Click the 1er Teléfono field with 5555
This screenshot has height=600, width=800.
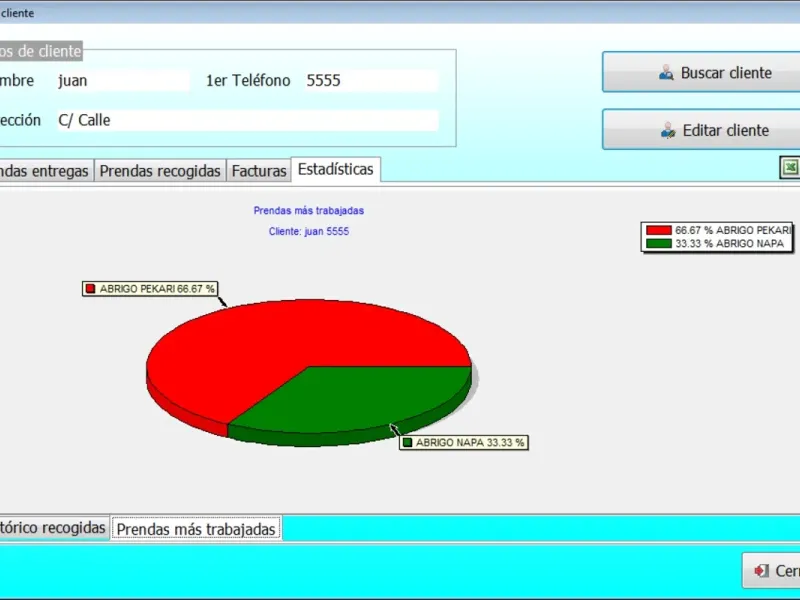(x=371, y=81)
